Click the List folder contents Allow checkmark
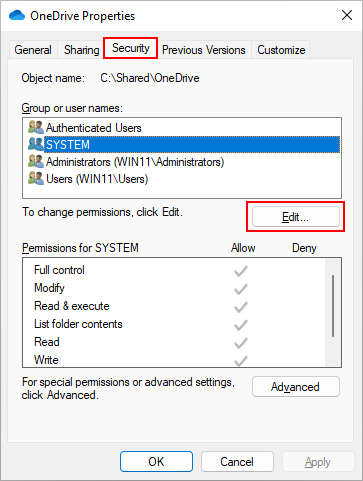This screenshot has height=481, width=363. click(x=240, y=325)
